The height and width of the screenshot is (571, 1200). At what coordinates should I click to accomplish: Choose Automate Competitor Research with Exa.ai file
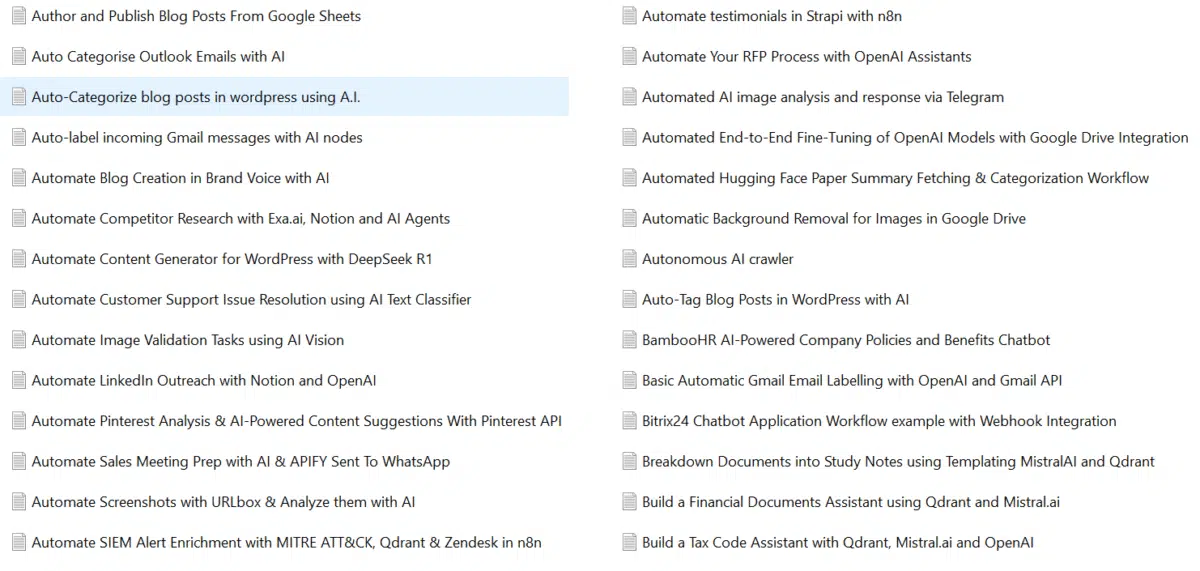(240, 219)
